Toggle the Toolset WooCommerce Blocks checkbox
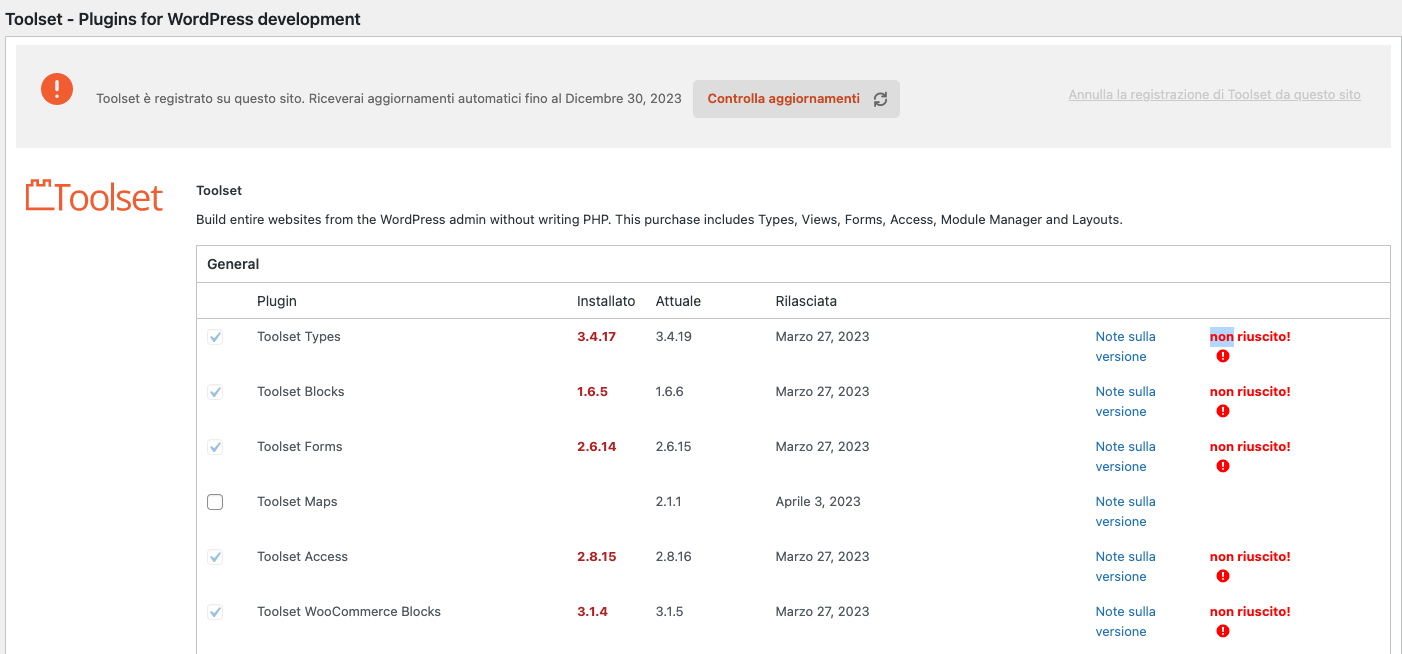Image resolution: width=1402 pixels, height=654 pixels. coord(215,612)
